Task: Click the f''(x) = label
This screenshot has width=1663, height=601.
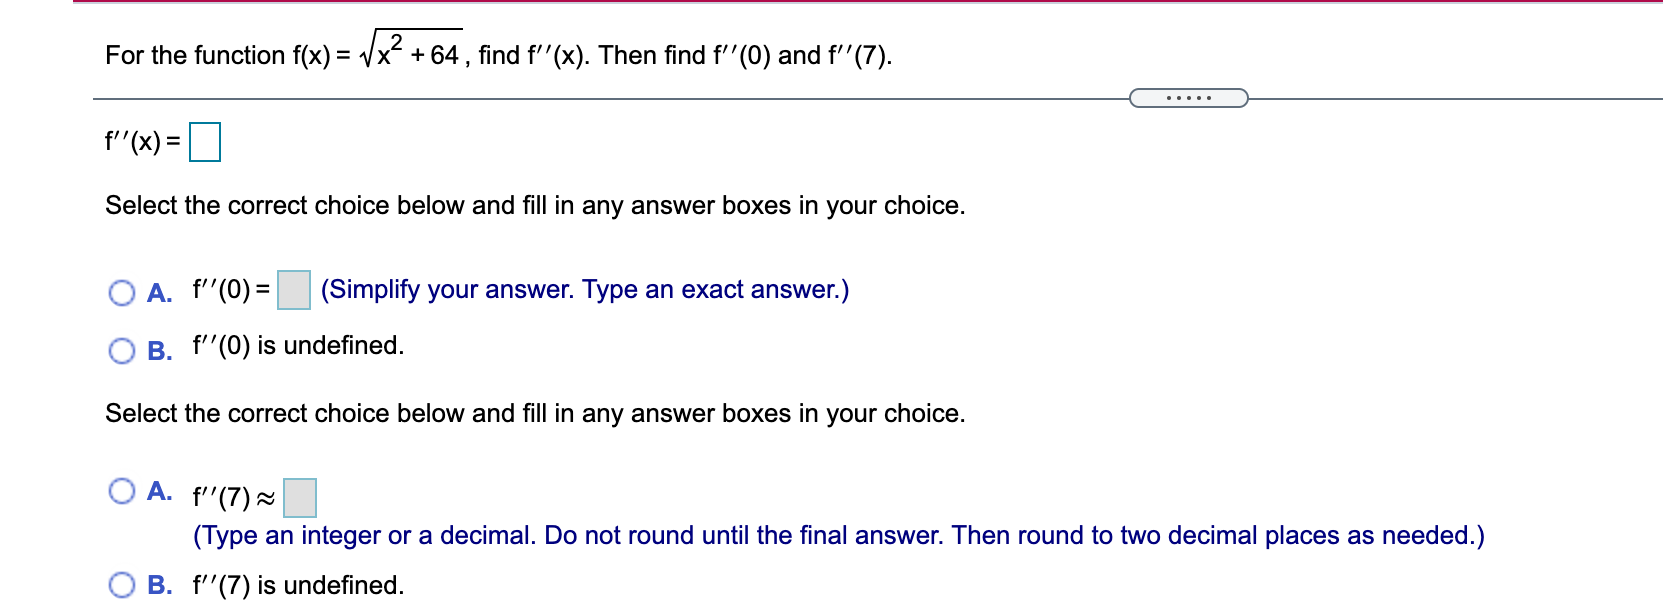Action: (140, 141)
